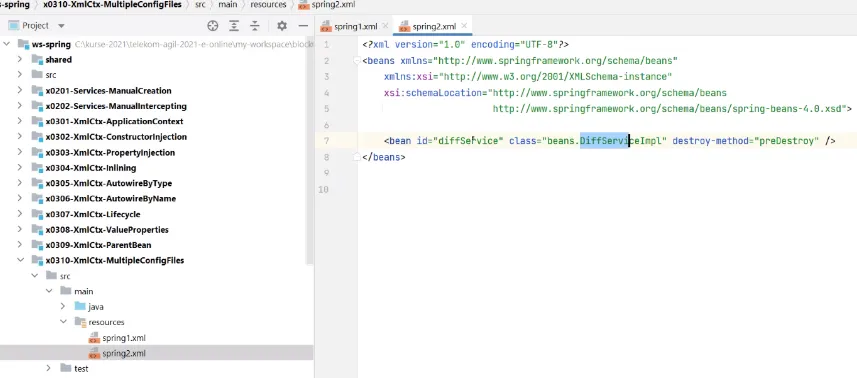Expand x0202-Services-ManualIntercepting module
Image resolution: width=857 pixels, height=378 pixels.
20,105
